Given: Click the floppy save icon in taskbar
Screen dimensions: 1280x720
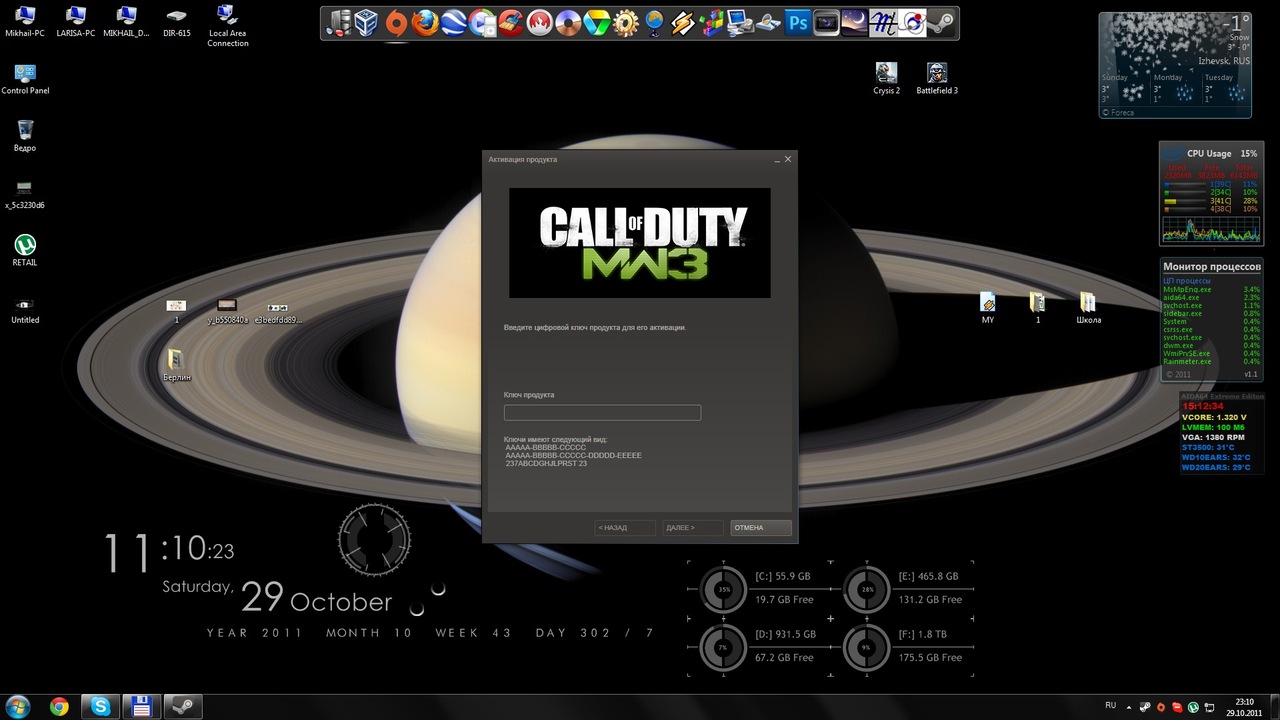Looking at the screenshot, I should click(x=141, y=706).
